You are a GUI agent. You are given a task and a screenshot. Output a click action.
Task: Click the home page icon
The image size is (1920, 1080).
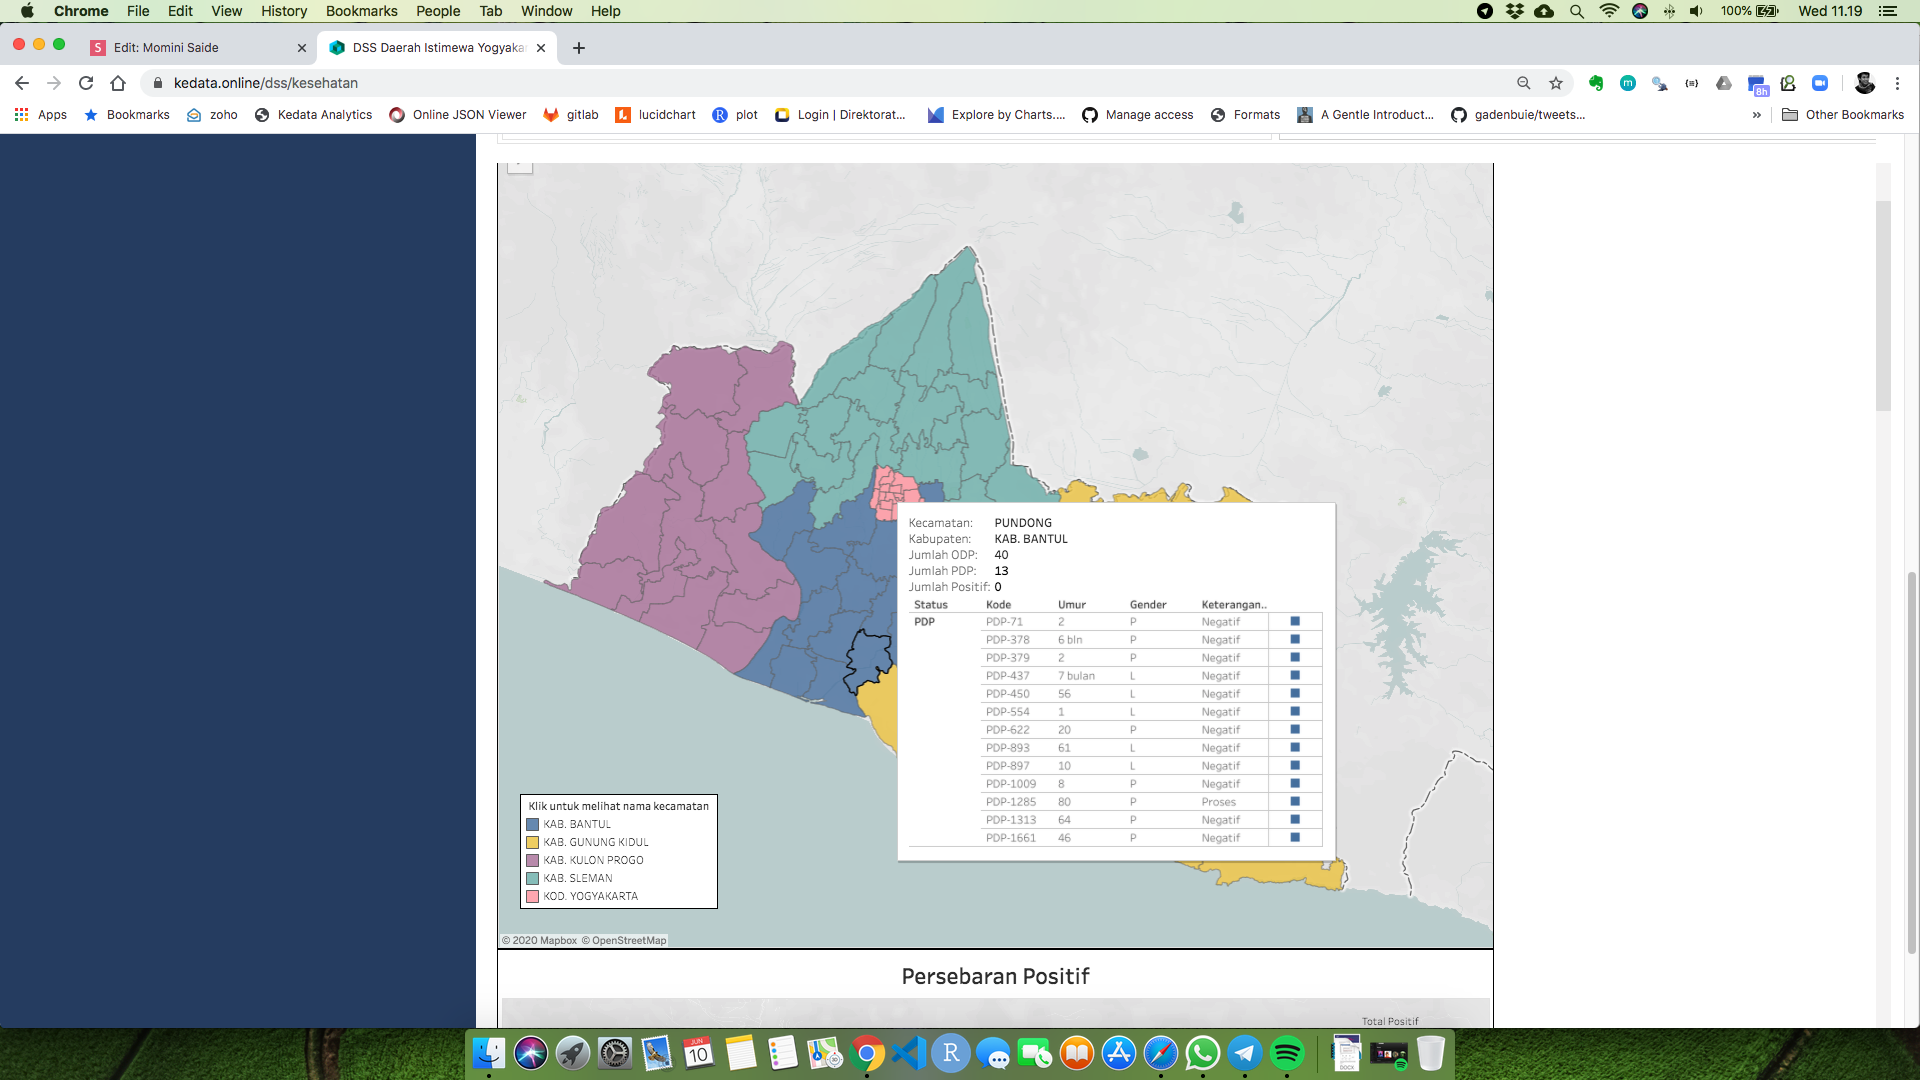tap(118, 83)
